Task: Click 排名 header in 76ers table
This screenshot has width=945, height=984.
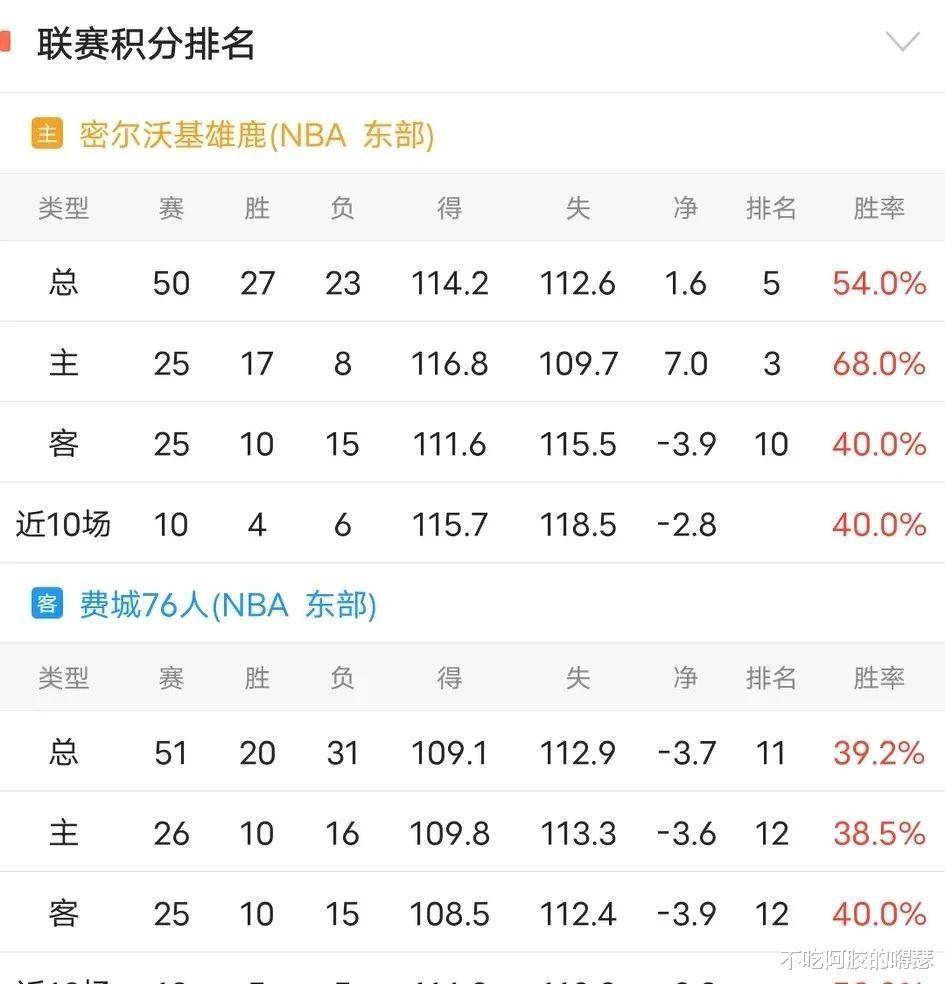Action: tap(771, 678)
